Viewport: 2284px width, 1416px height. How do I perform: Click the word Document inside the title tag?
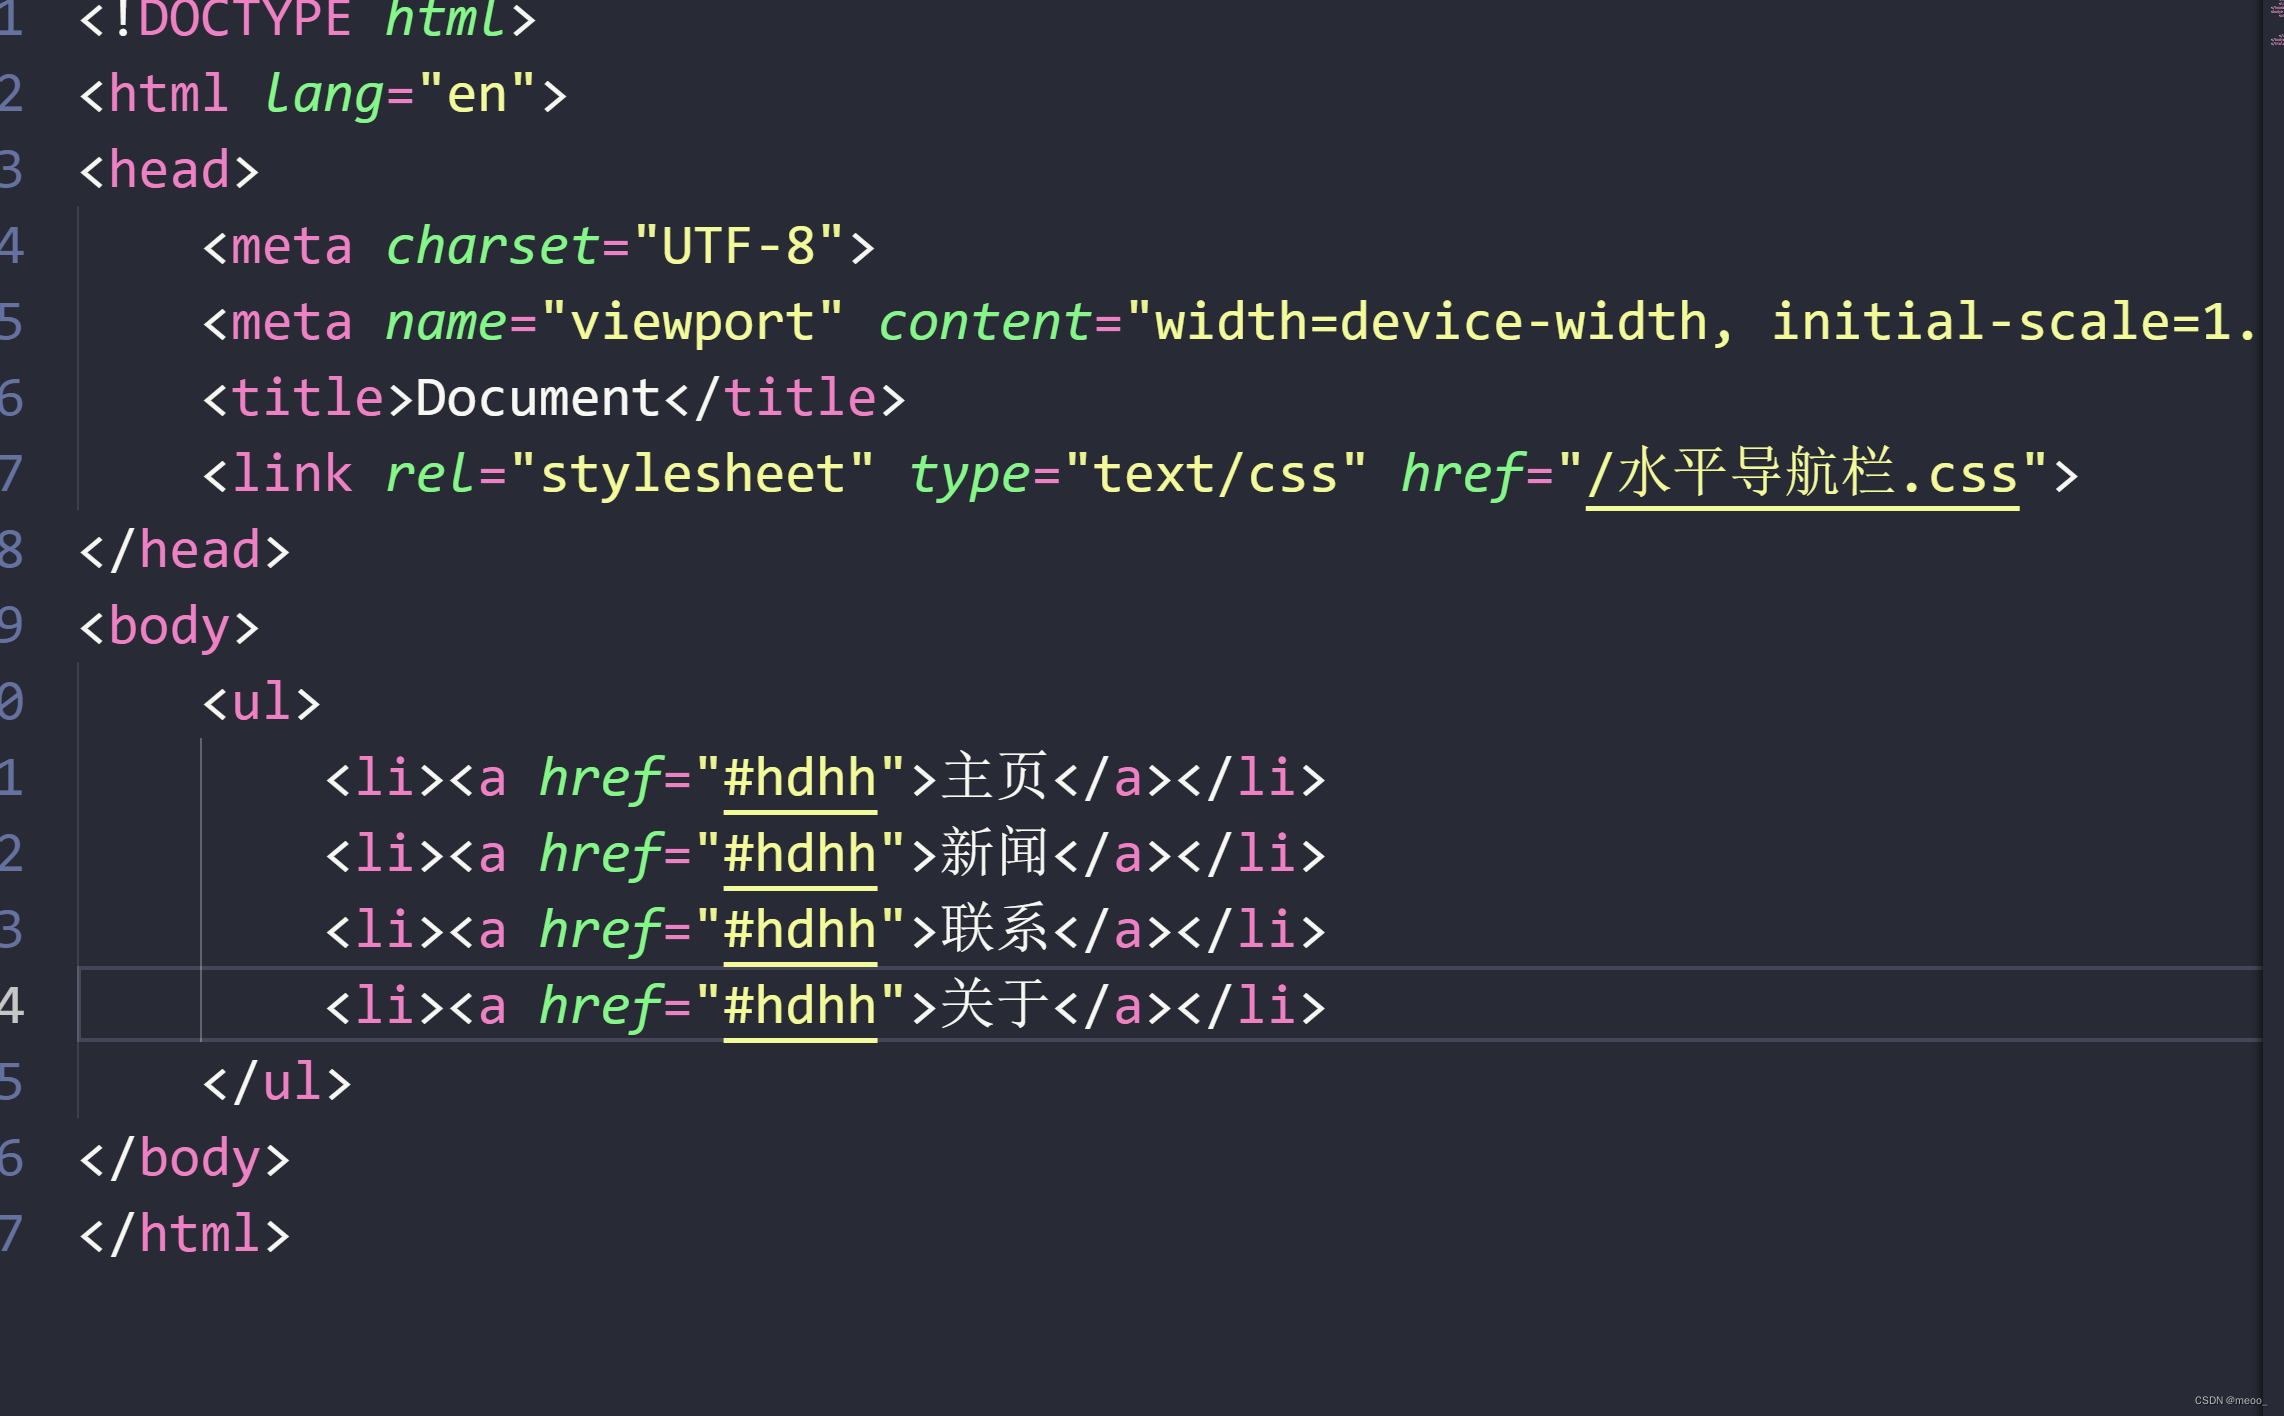[537, 396]
